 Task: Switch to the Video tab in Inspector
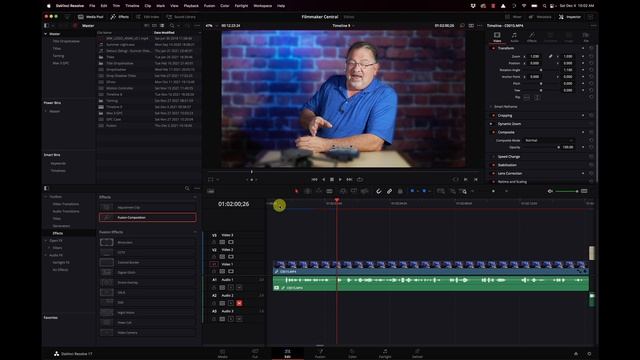497,37
